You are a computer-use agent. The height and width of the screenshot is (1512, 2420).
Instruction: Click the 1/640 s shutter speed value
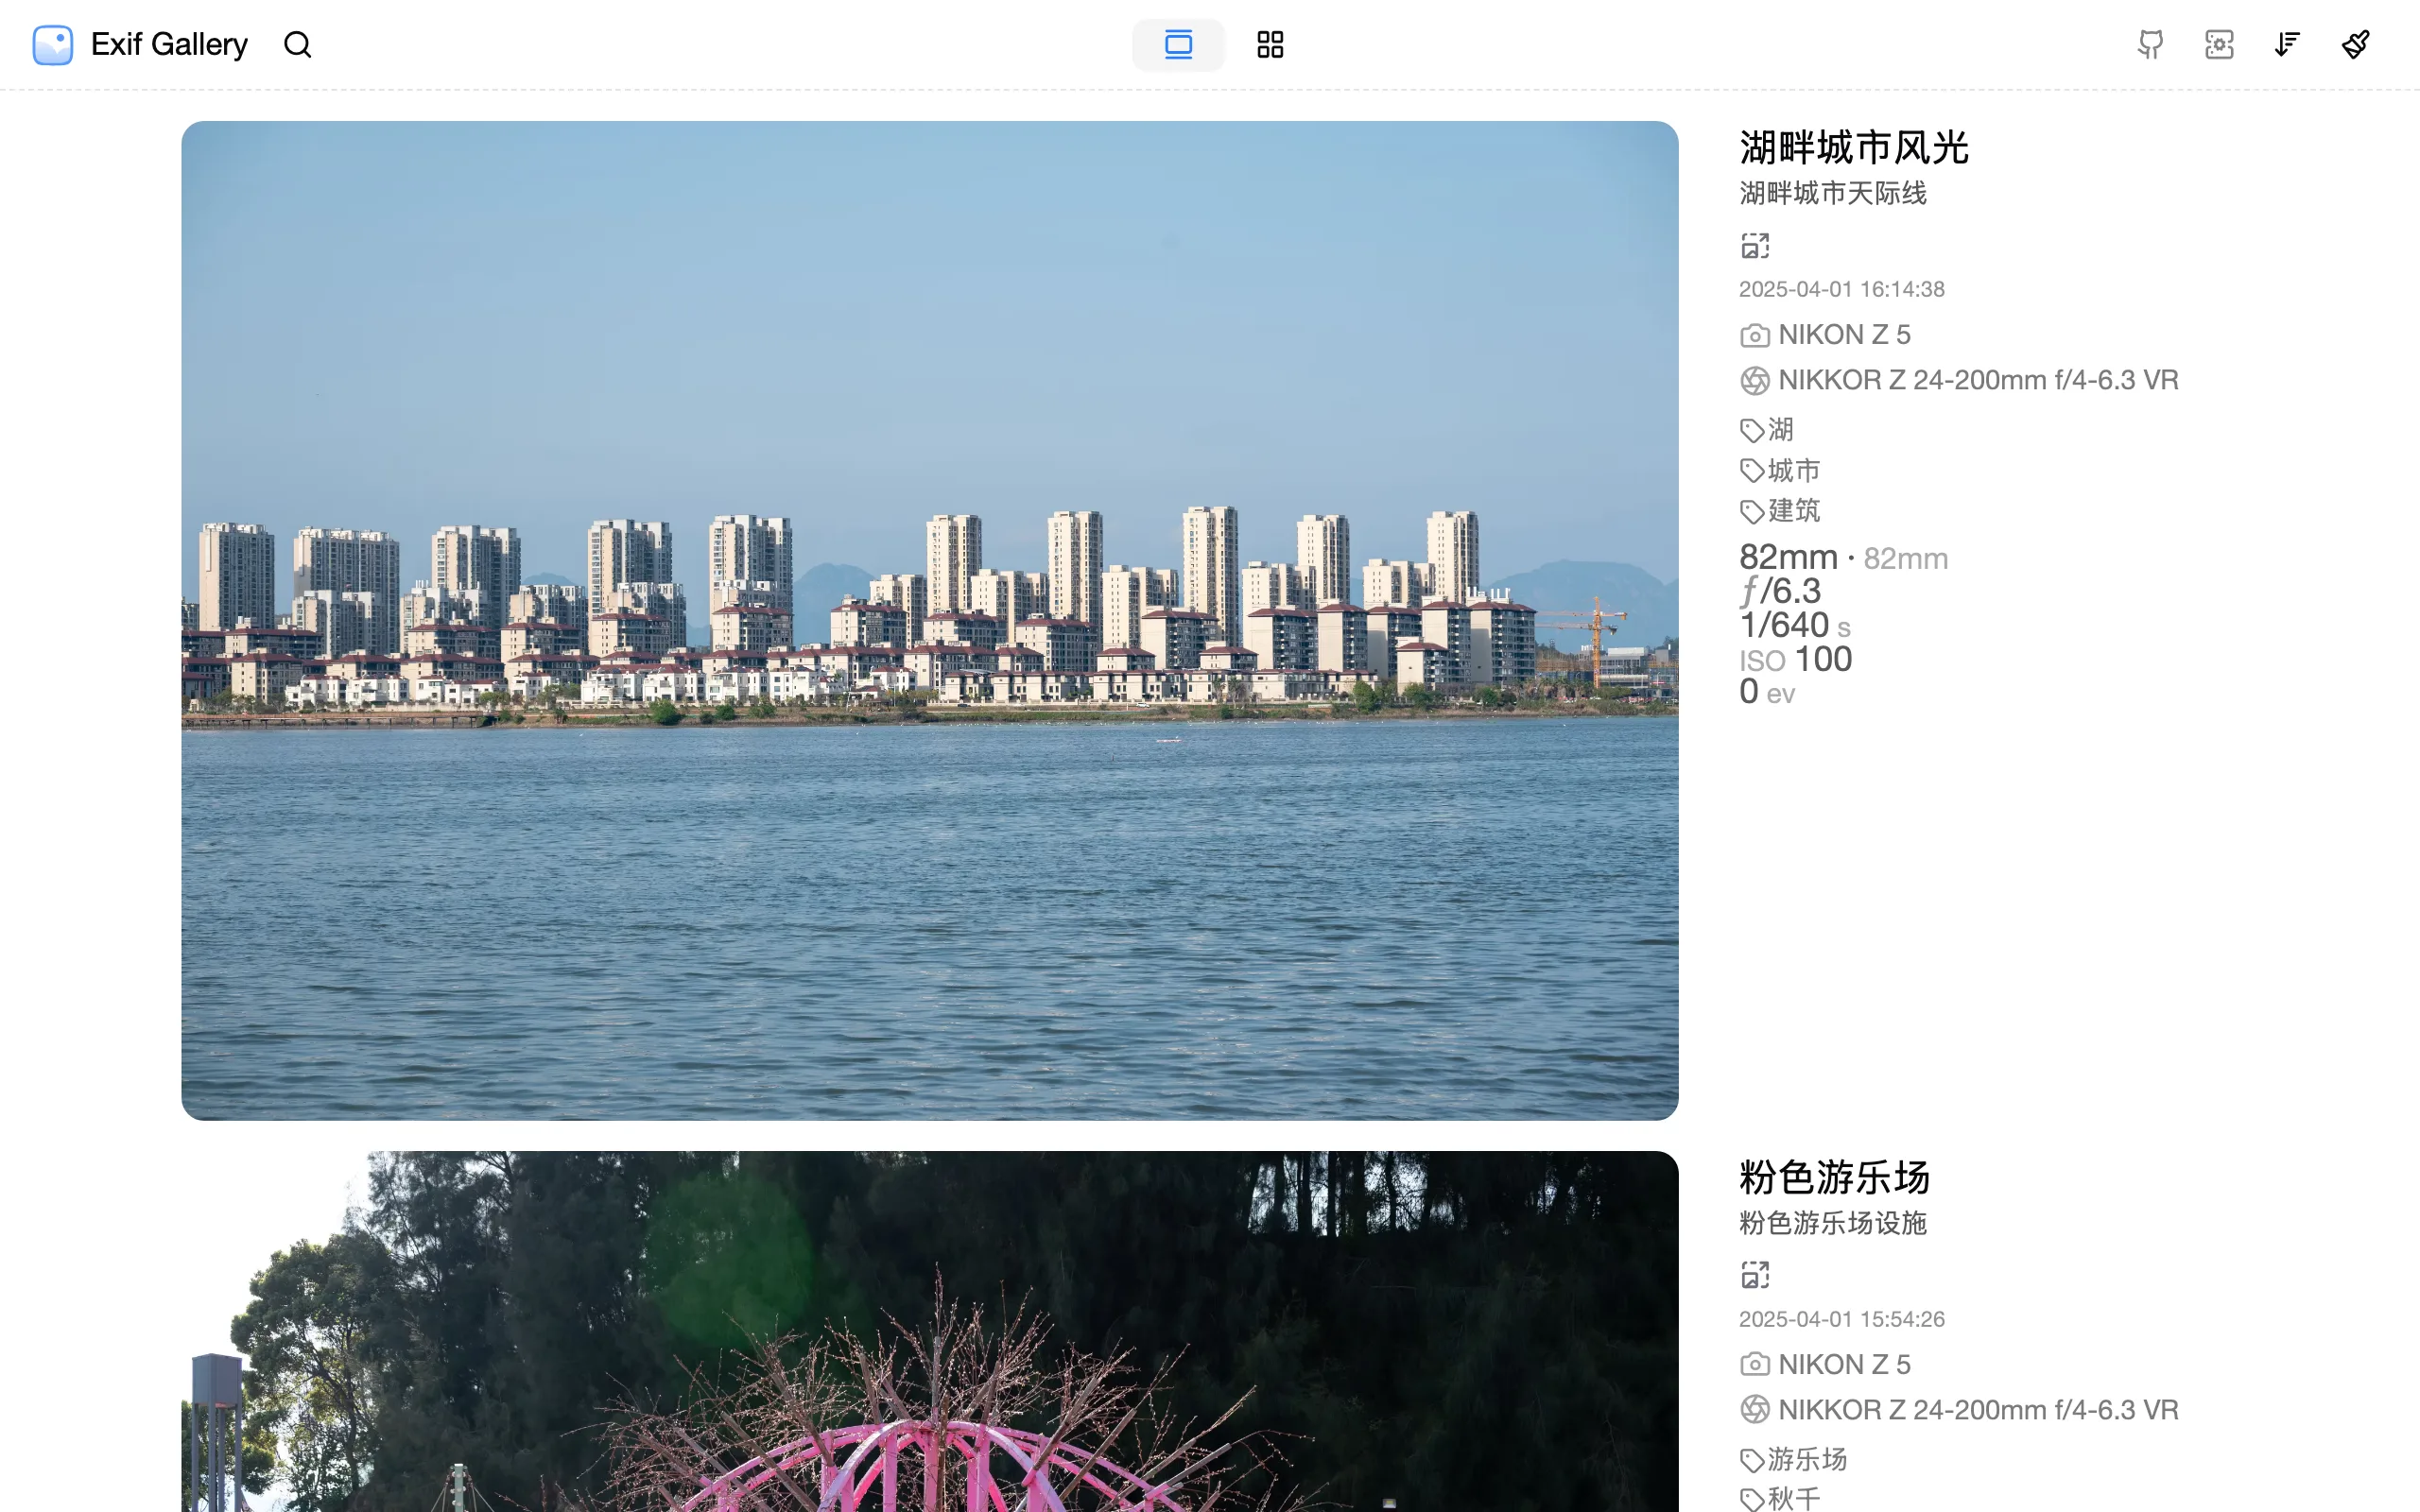point(1795,625)
